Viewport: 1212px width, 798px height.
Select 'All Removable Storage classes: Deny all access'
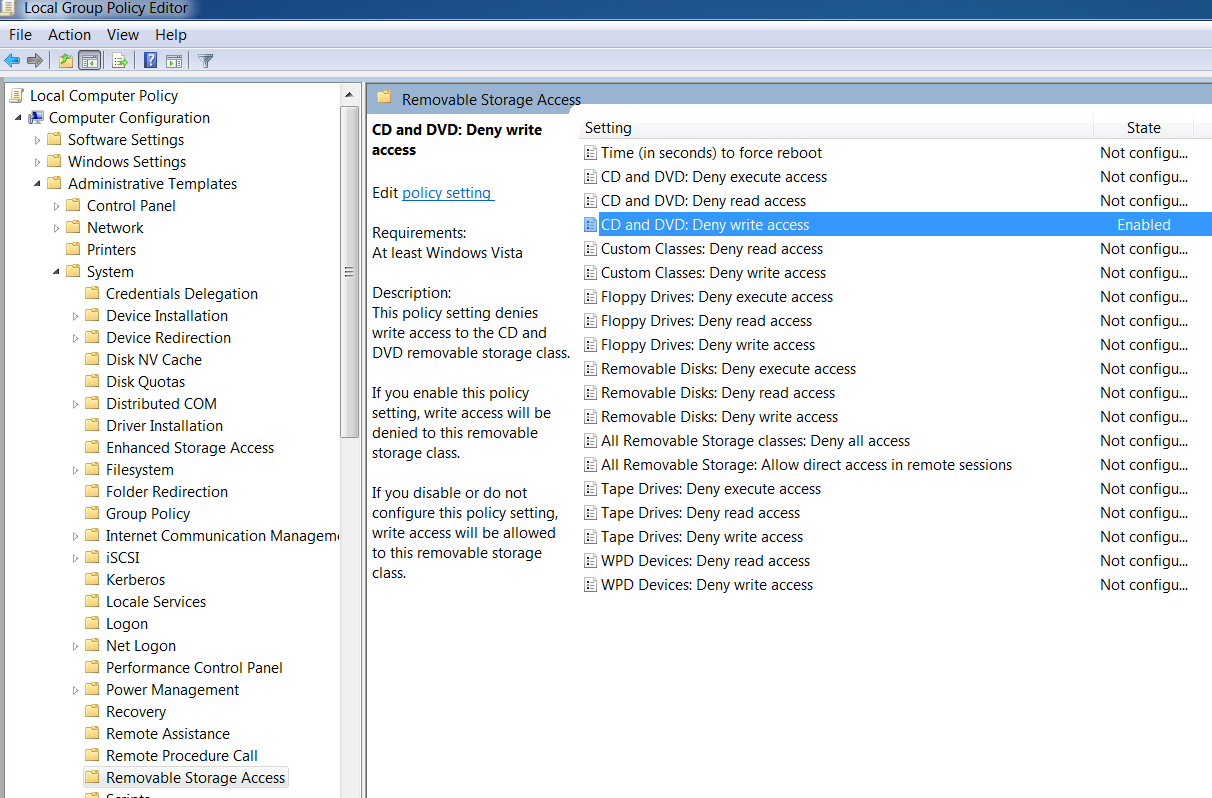(755, 441)
